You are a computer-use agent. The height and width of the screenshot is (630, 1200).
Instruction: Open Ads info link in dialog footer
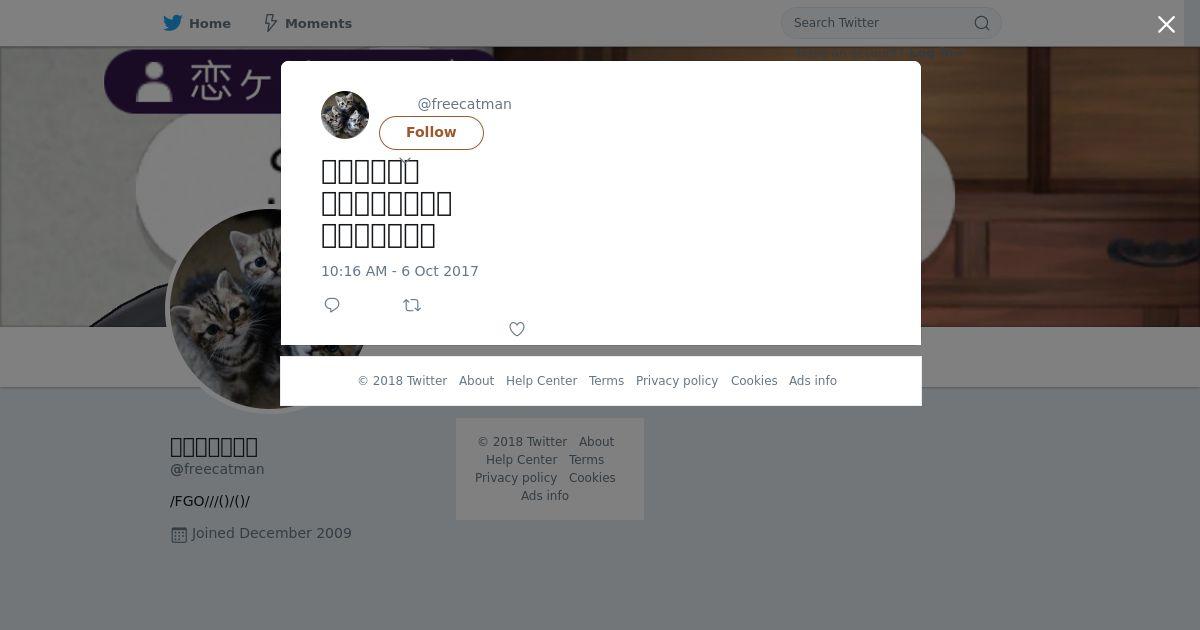(x=813, y=381)
